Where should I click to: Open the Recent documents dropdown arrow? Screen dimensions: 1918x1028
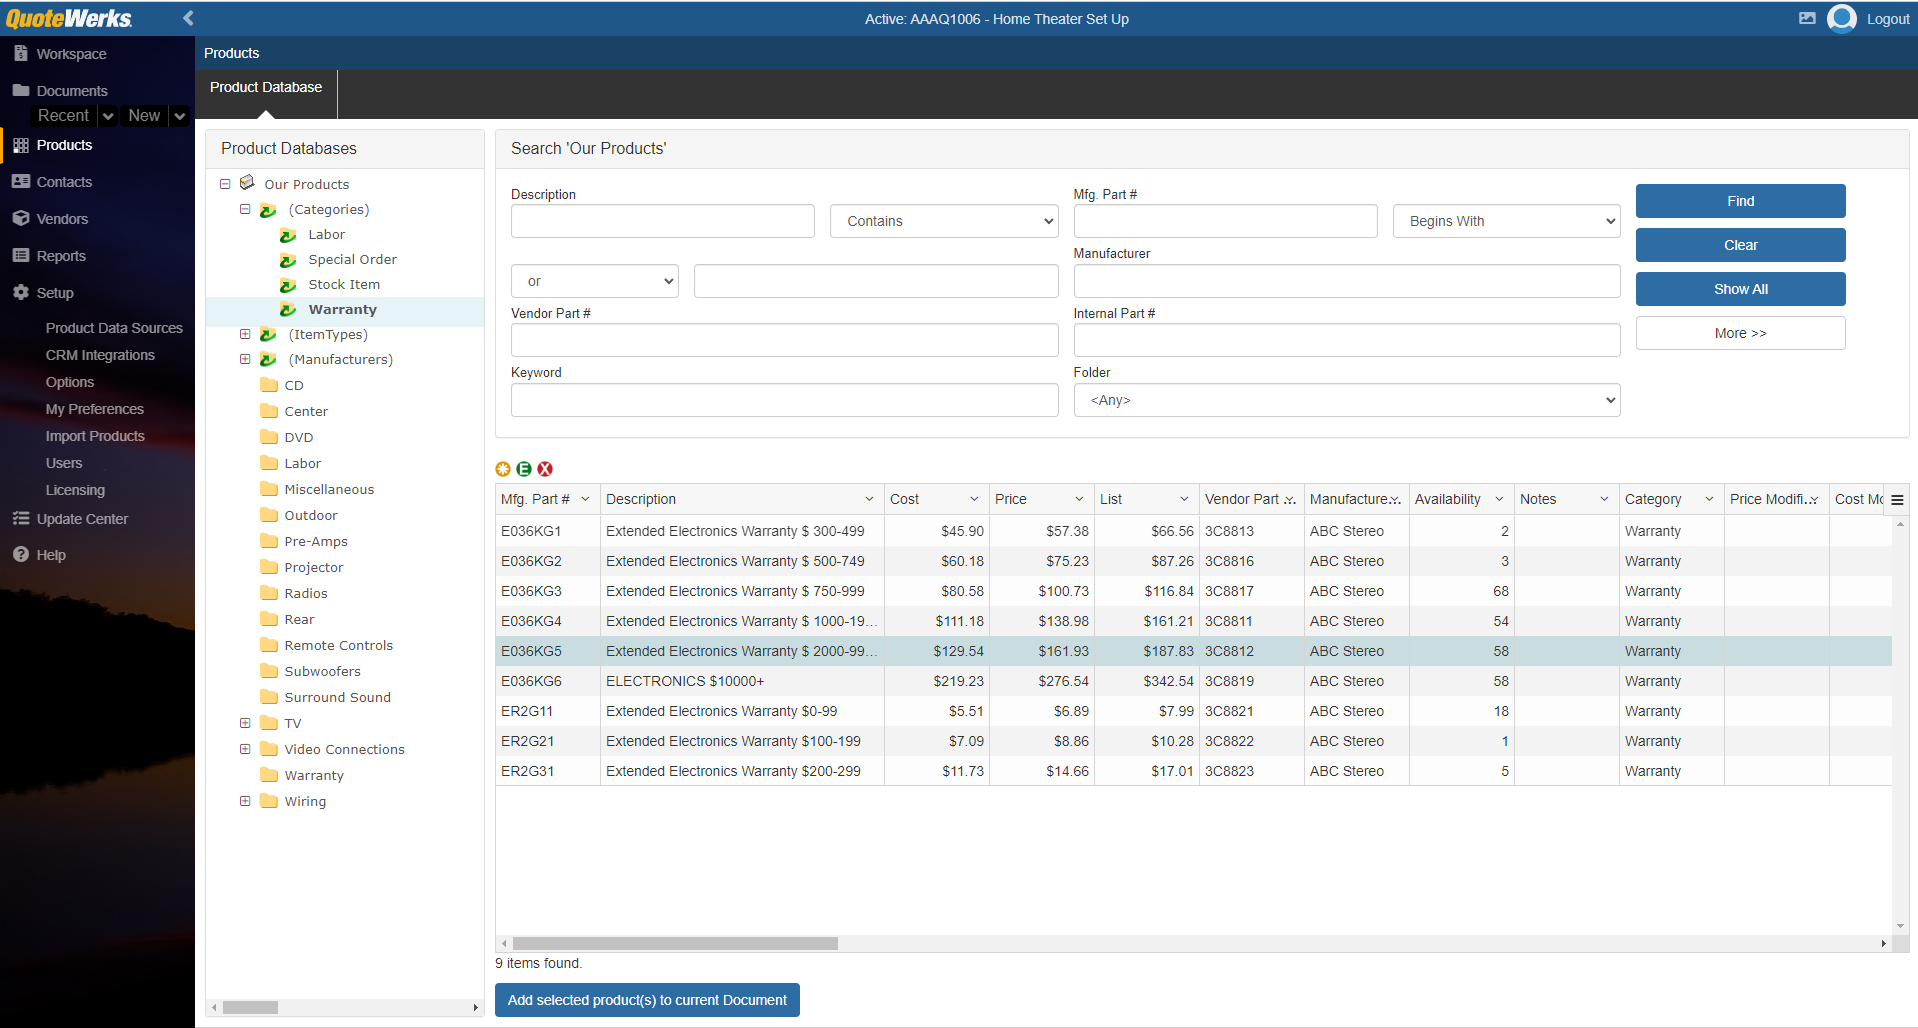[x=108, y=116]
